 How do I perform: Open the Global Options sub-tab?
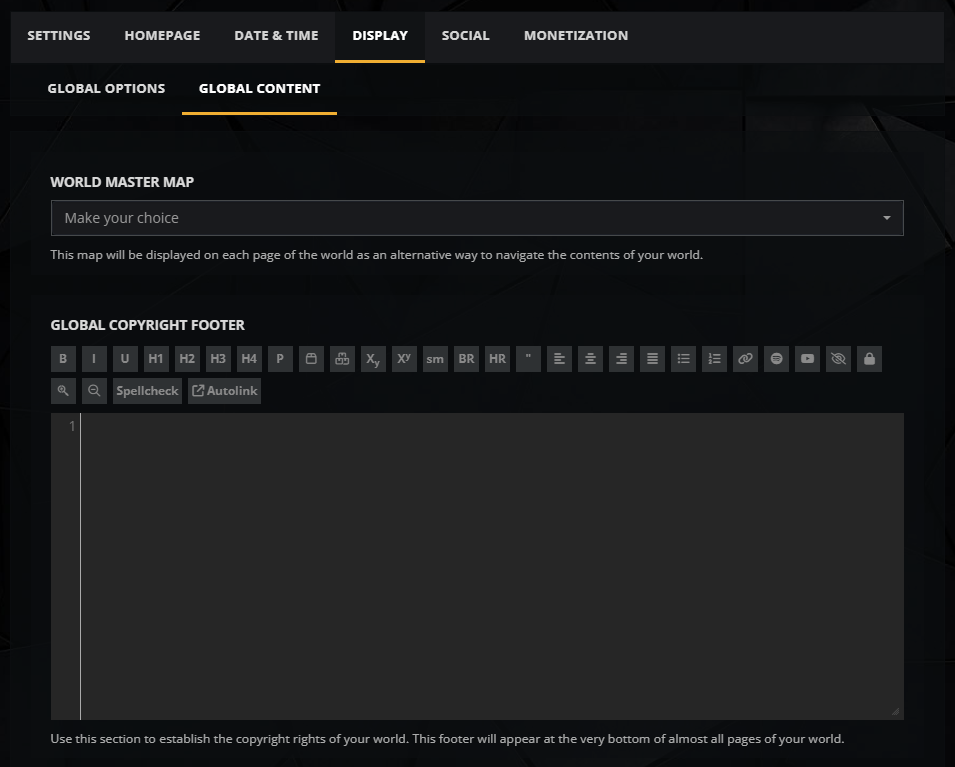click(107, 89)
